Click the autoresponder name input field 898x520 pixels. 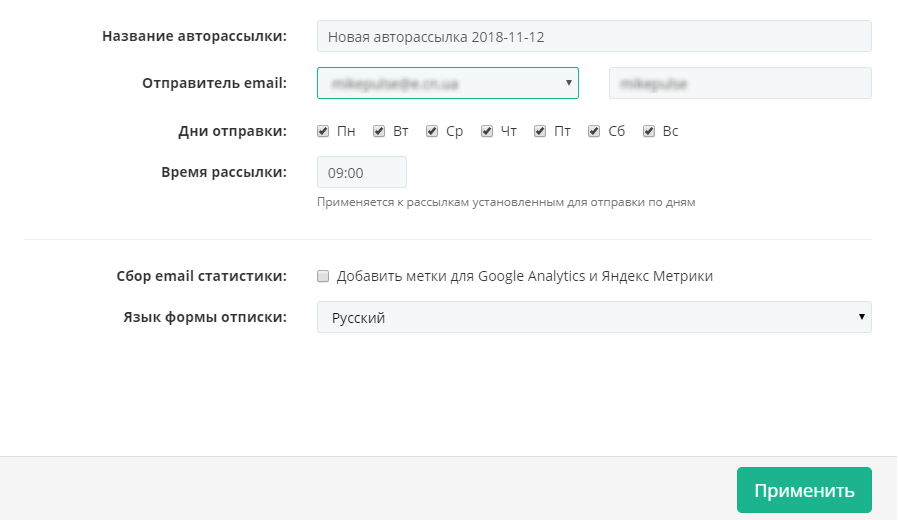594,36
